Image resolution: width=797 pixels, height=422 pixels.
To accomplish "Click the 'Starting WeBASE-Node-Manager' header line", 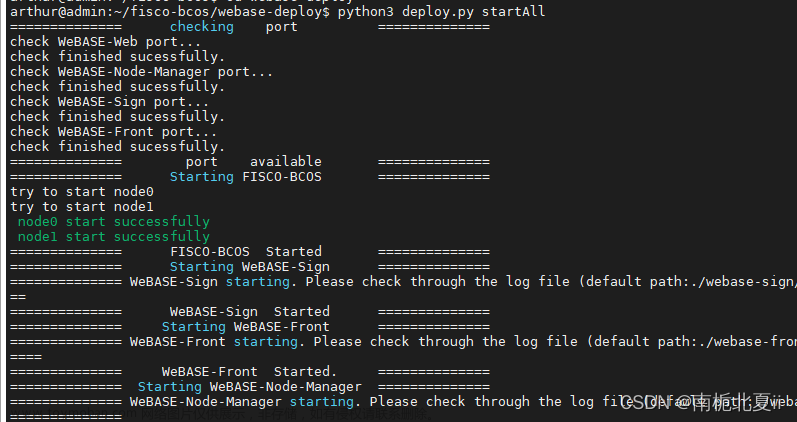I will tap(250, 386).
